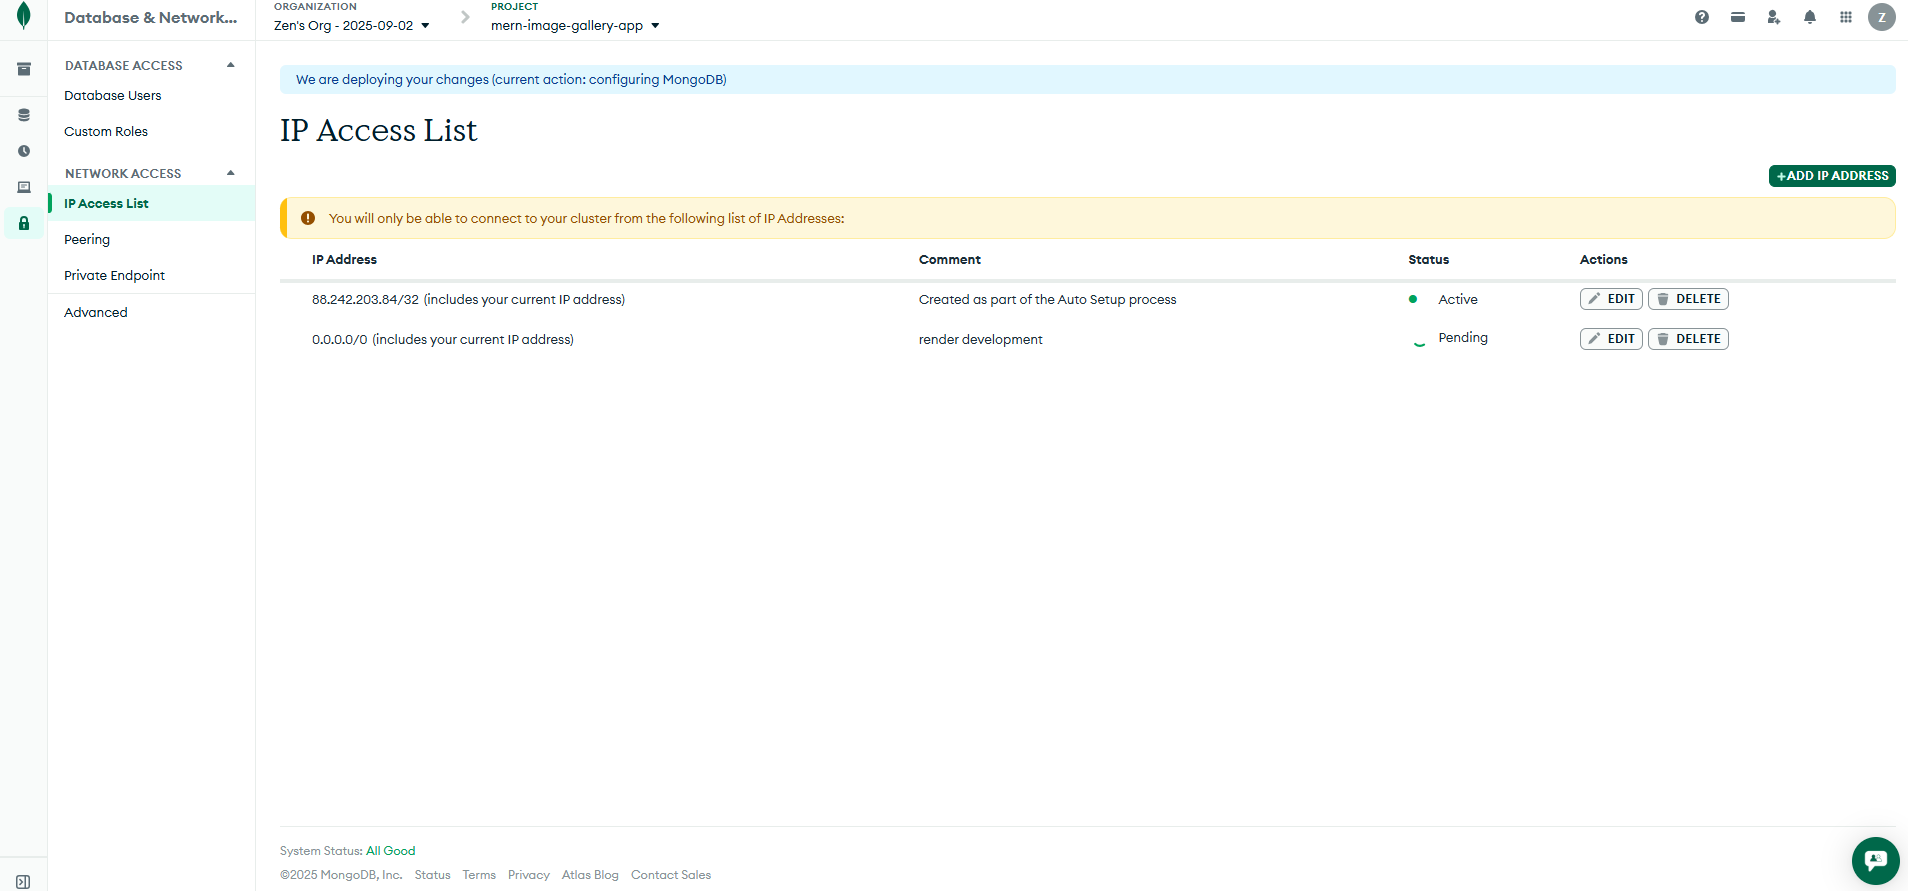Open the user avatar Z menu
Viewport: 1908px width, 891px height.
pos(1881,17)
